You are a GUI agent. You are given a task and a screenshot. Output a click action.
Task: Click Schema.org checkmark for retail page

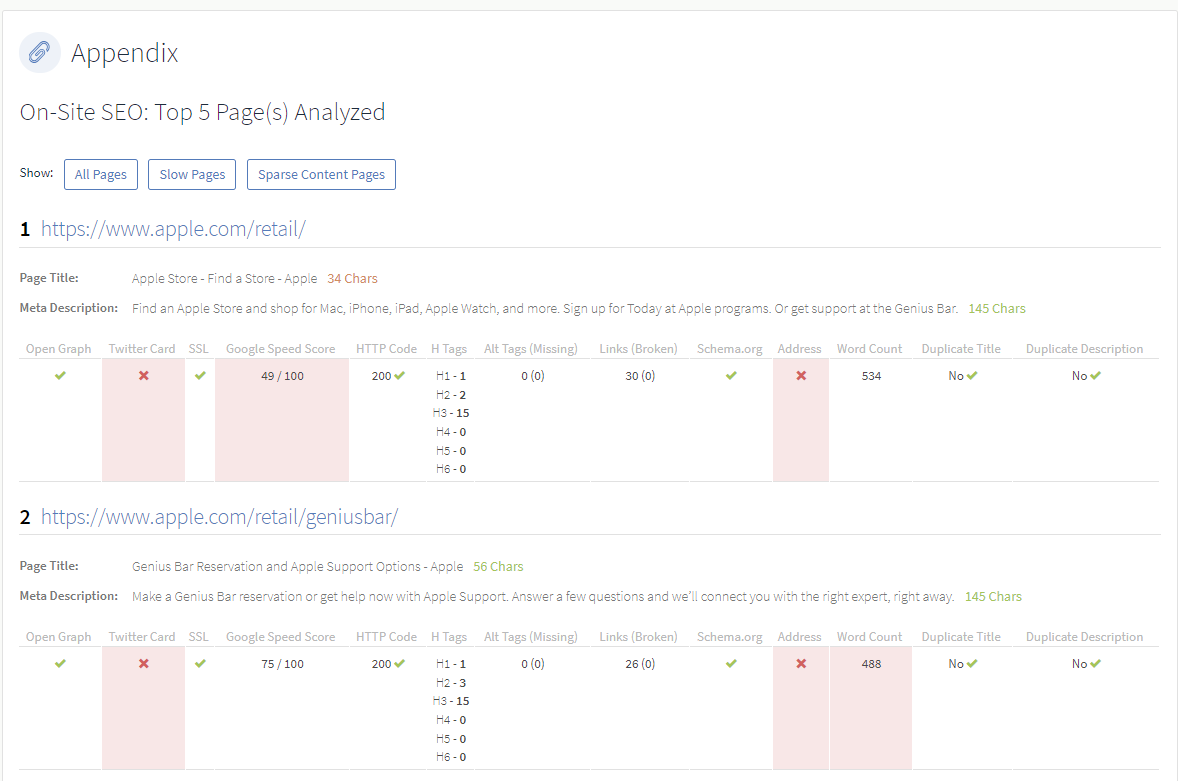pos(731,375)
